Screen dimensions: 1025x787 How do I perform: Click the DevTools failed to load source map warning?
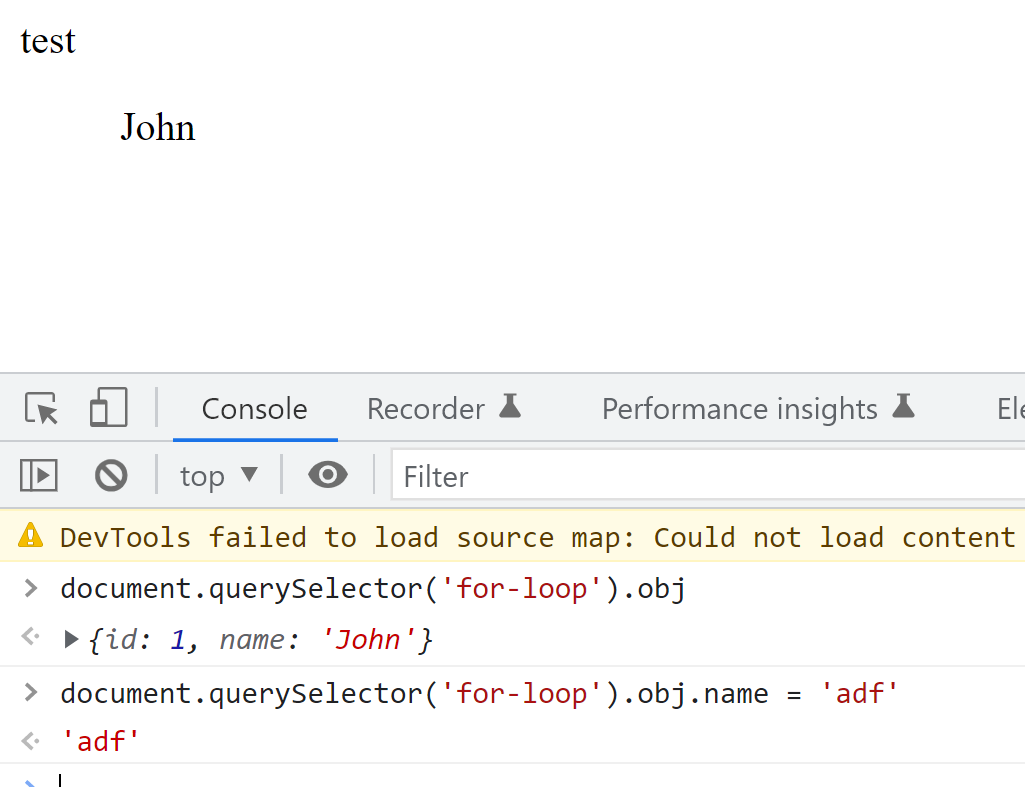click(x=537, y=537)
